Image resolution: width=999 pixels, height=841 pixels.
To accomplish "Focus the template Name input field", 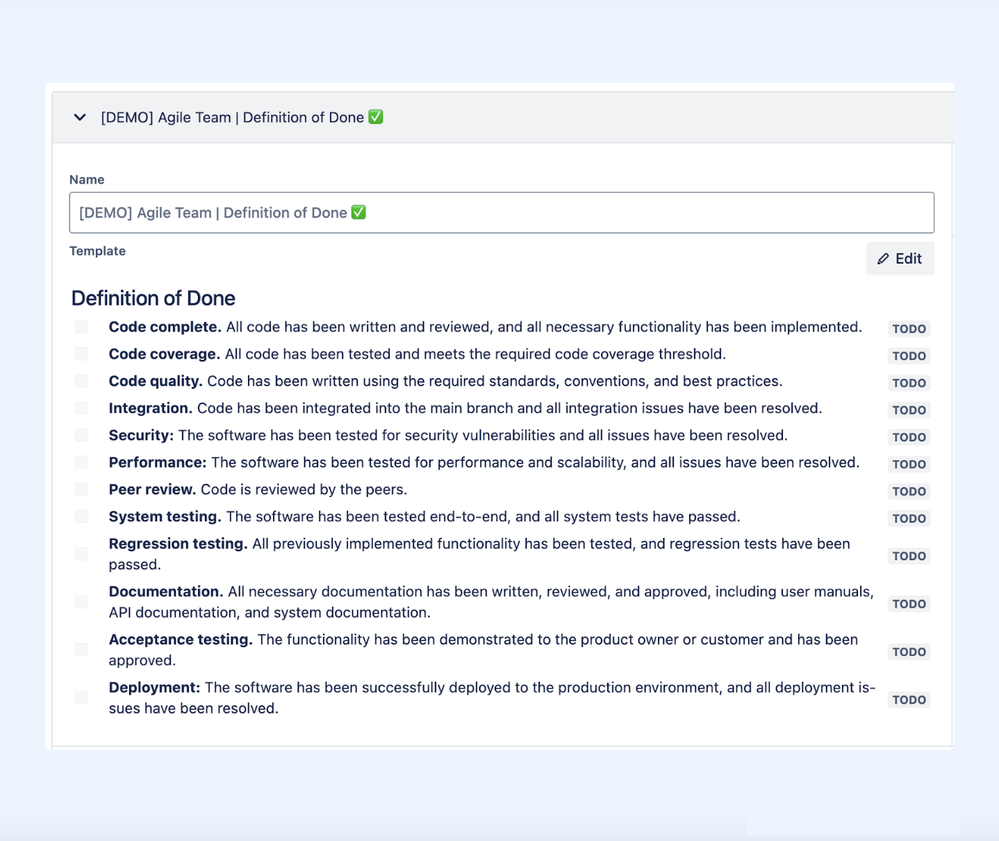I will coord(501,213).
